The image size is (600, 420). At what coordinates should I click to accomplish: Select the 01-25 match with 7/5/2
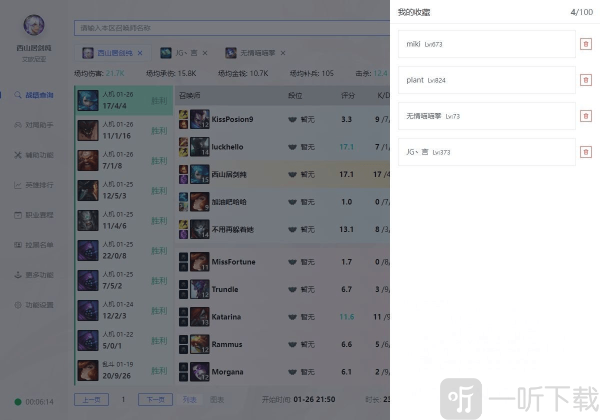tap(124, 280)
